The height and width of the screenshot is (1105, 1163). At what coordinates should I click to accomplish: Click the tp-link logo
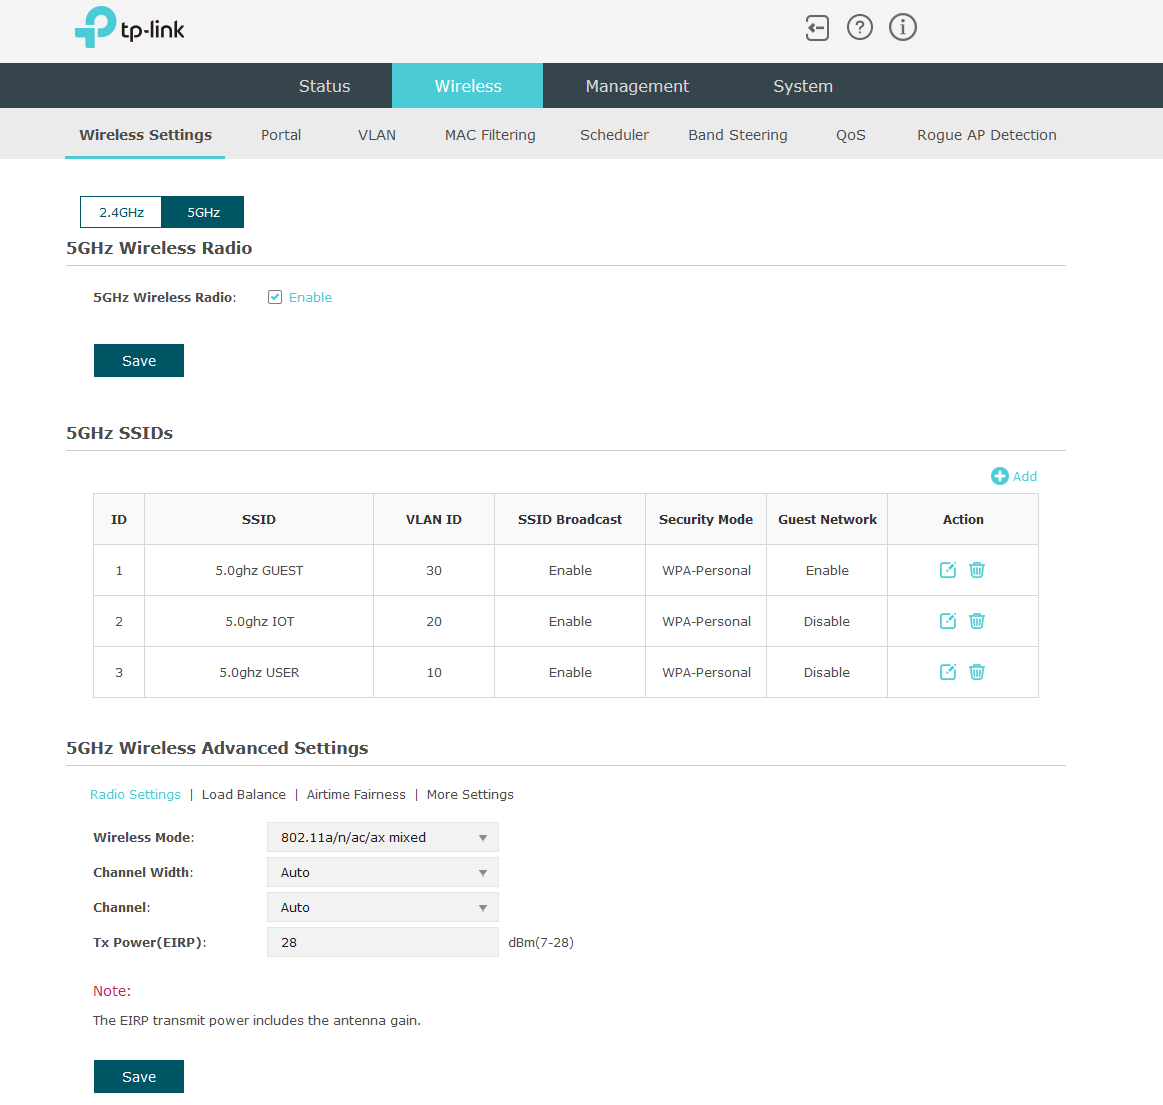pyautogui.click(x=130, y=27)
